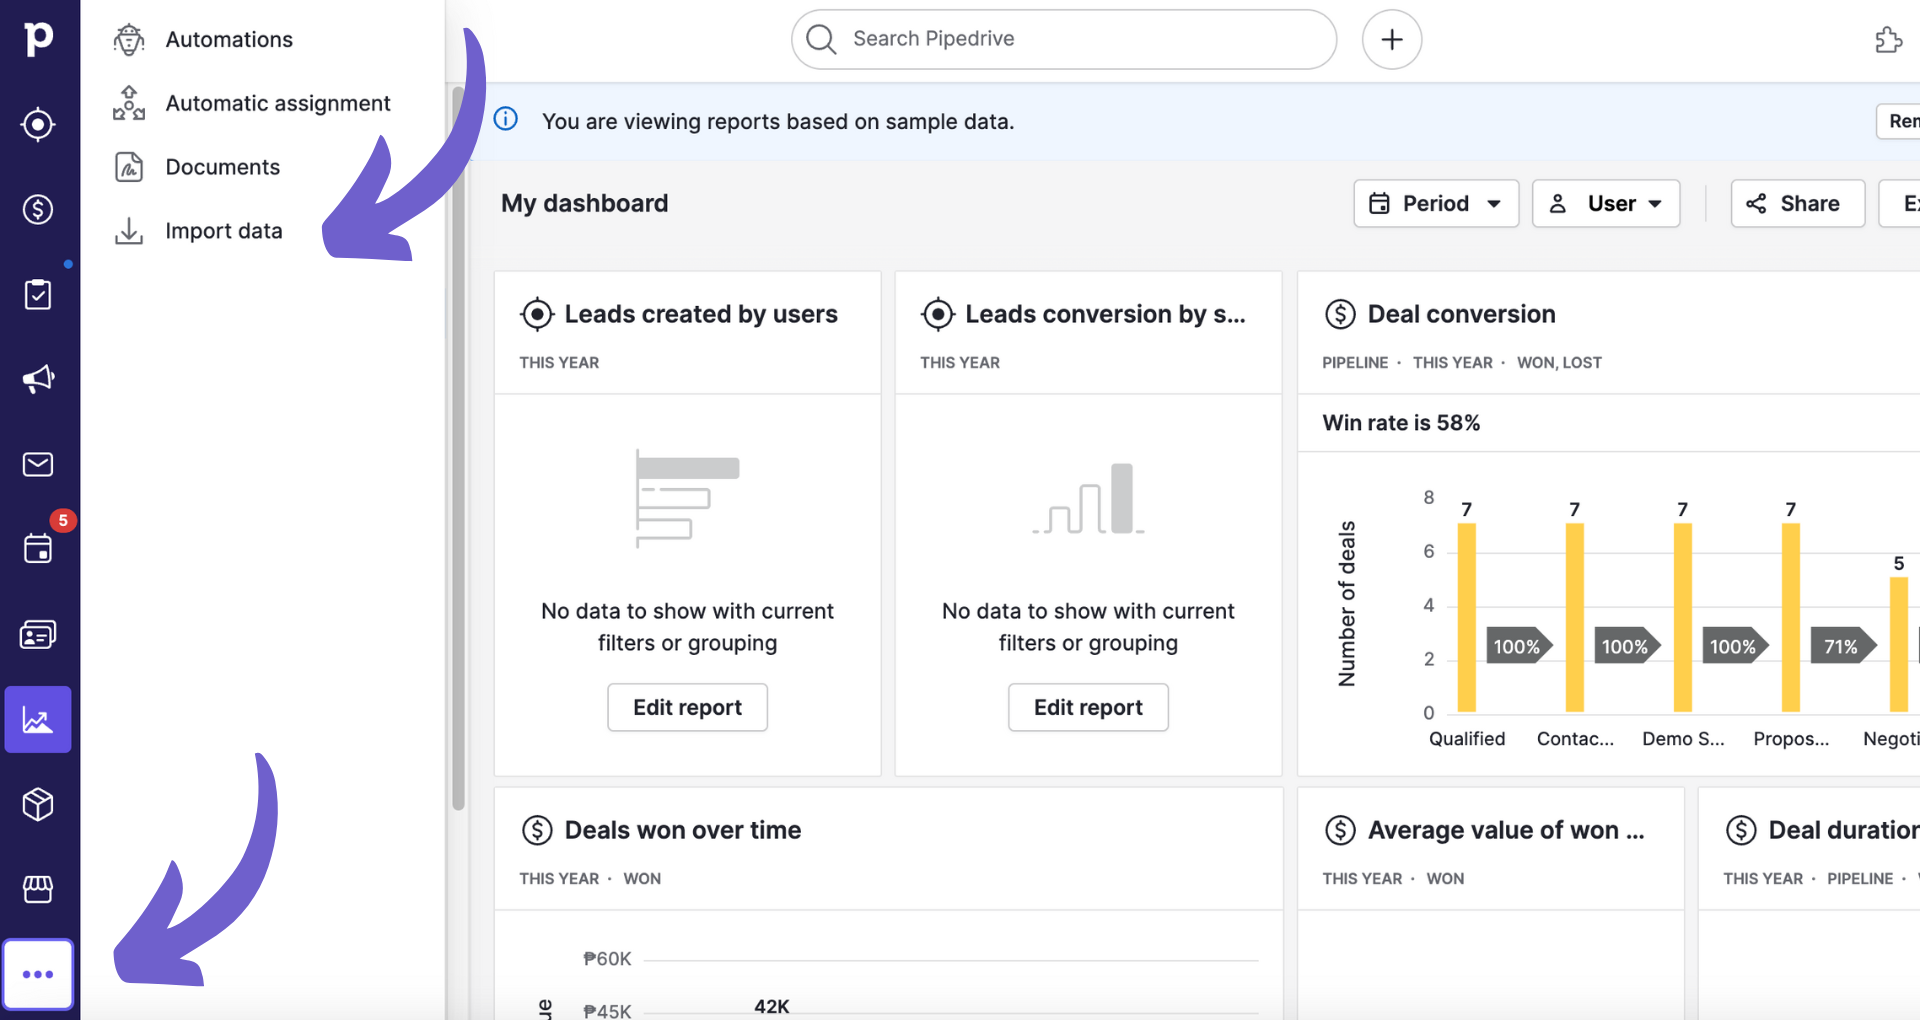
Task: Open Products cube icon in sidebar
Action: pos(38,804)
